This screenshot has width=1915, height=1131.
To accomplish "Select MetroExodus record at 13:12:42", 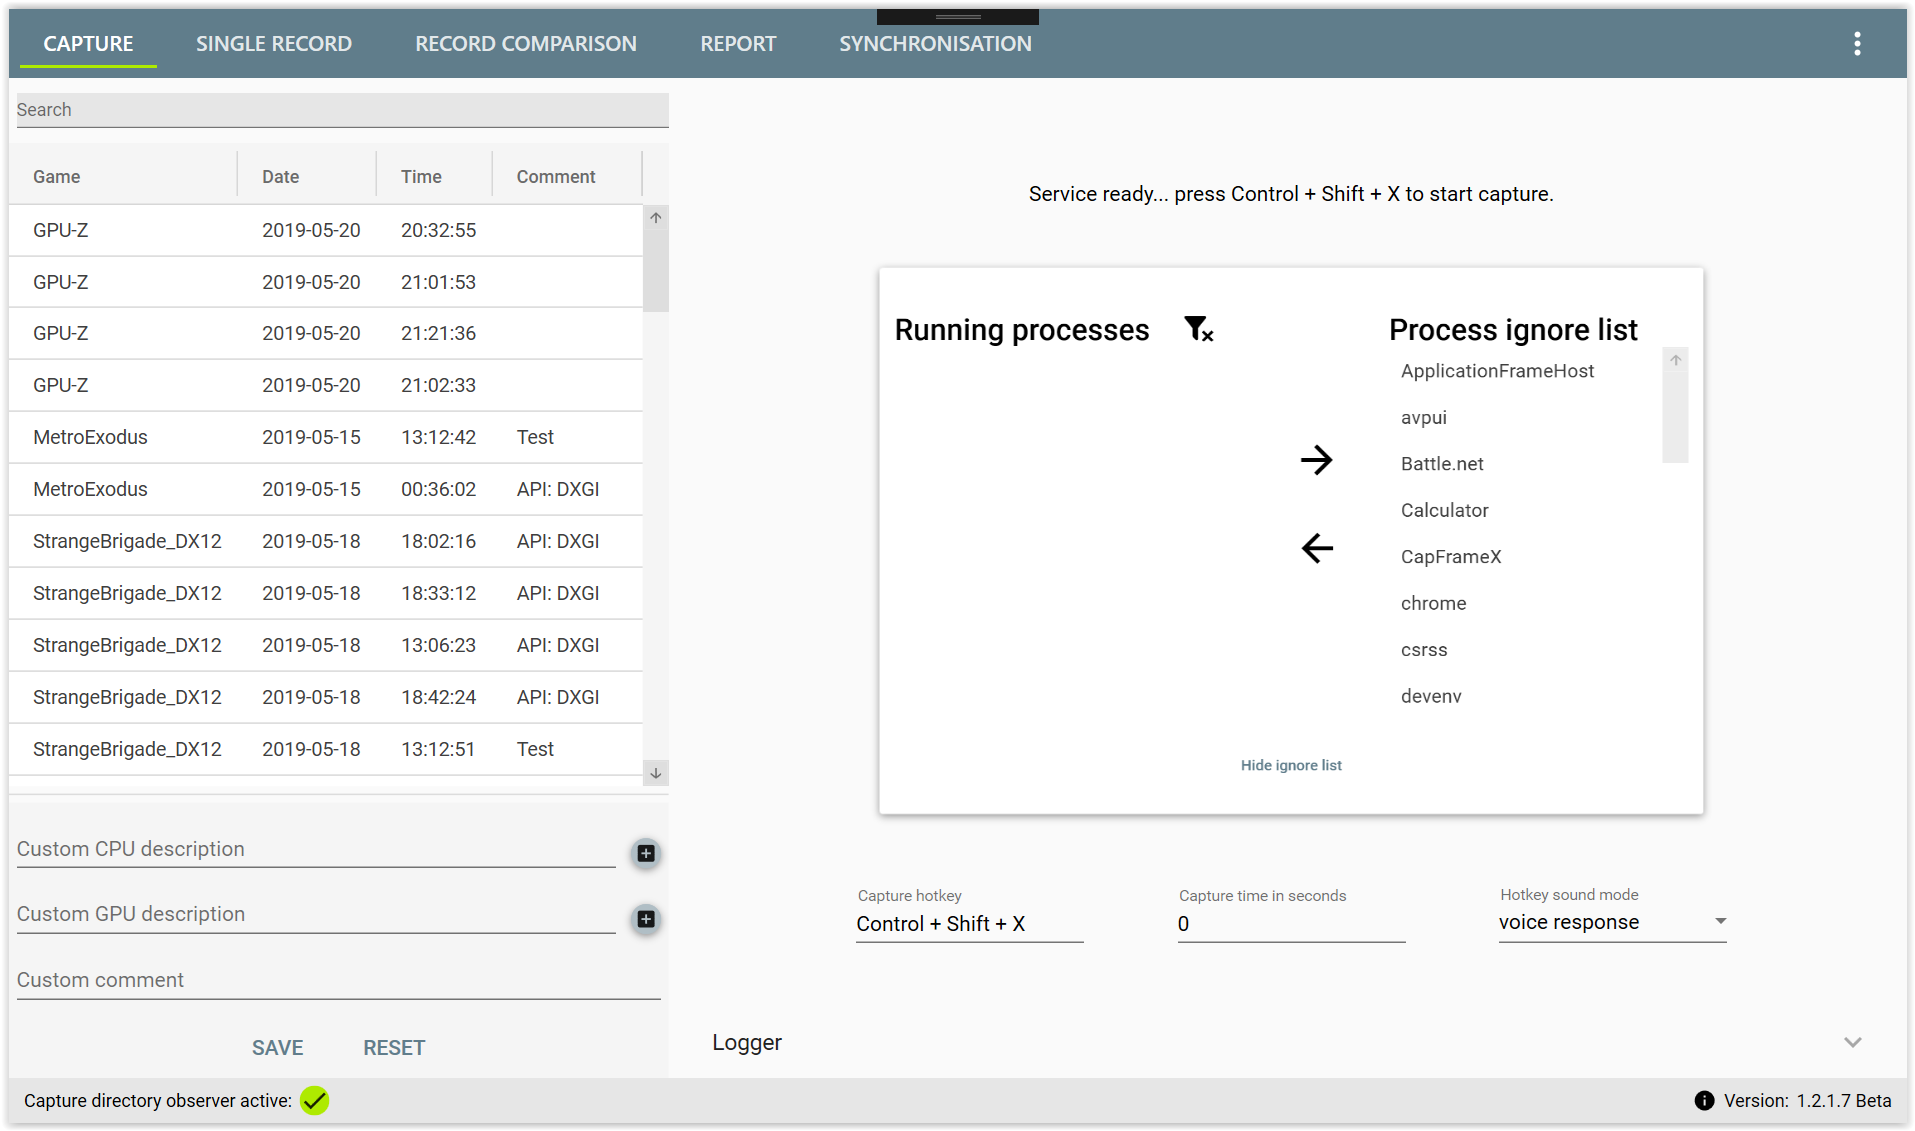I will pos(326,437).
